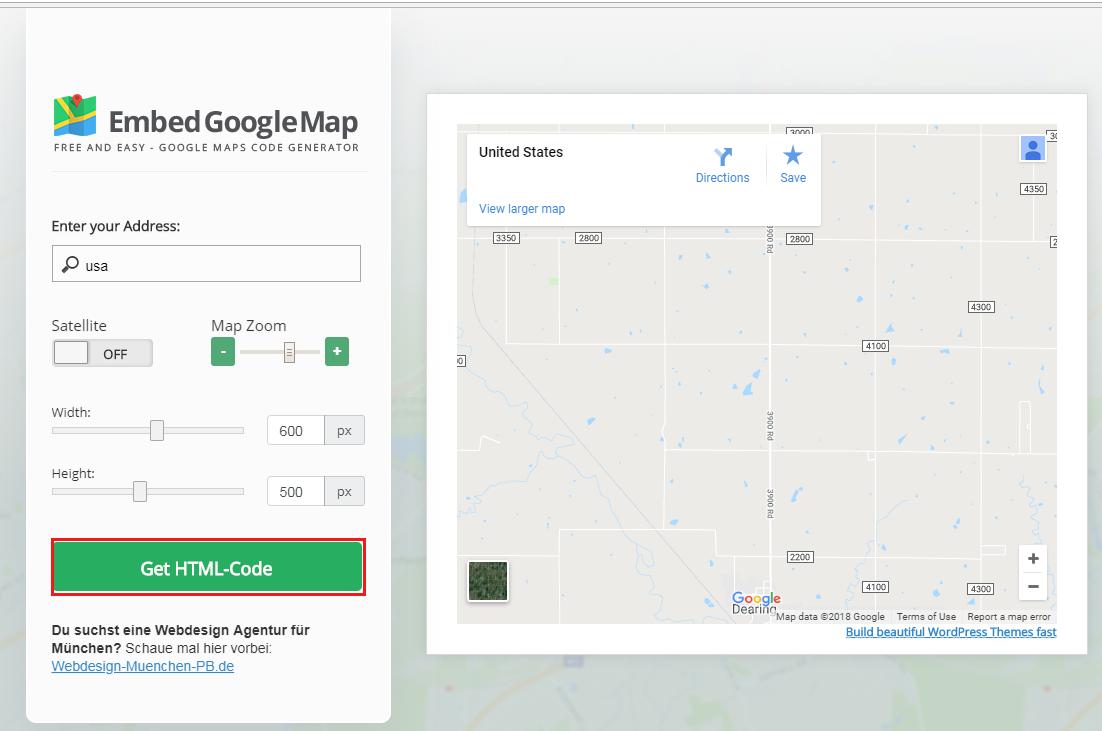Click Build beautiful WordPress Themes fast link
This screenshot has width=1102, height=731.
point(950,632)
